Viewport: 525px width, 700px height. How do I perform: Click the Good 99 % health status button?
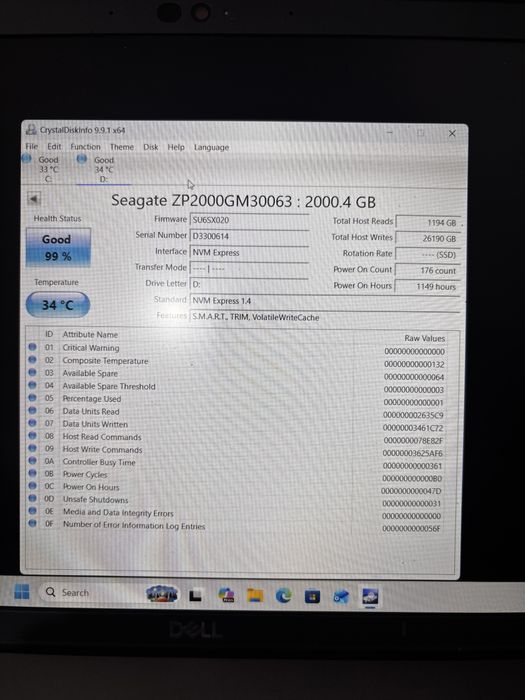58,248
